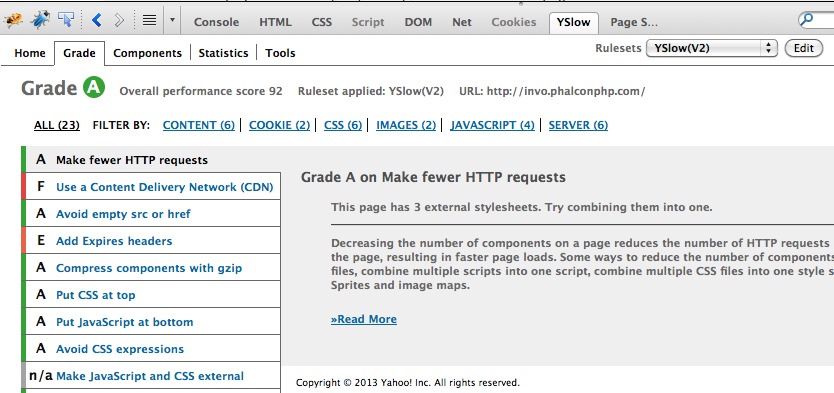The image size is (834, 393).
Task: Filter results by JAVASCRIPT (4)
Action: 493,125
